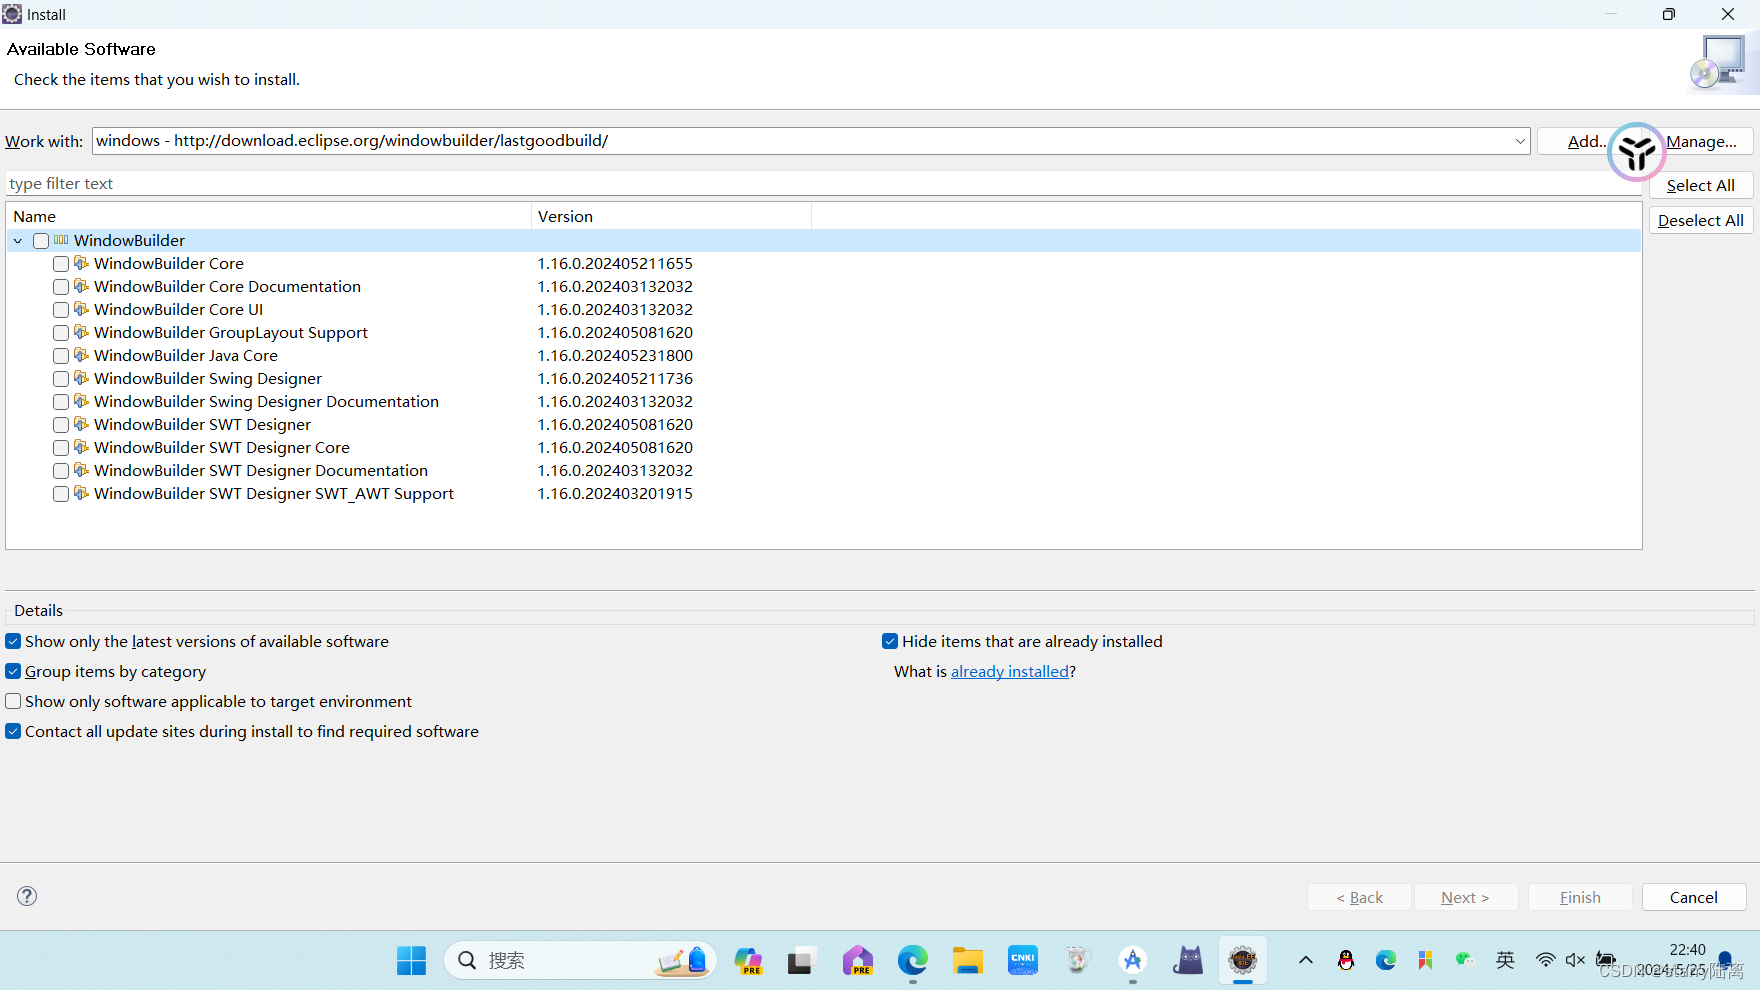The image size is (1760, 990).
Task: Open Microsoft Edge from the taskbar
Action: point(912,961)
